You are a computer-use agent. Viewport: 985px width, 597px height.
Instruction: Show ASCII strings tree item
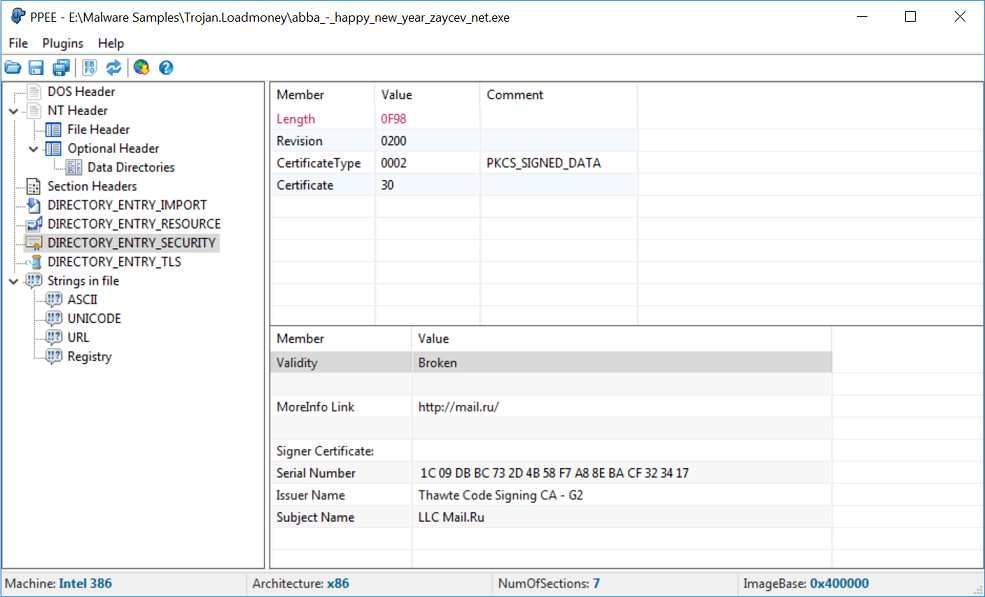click(x=82, y=299)
